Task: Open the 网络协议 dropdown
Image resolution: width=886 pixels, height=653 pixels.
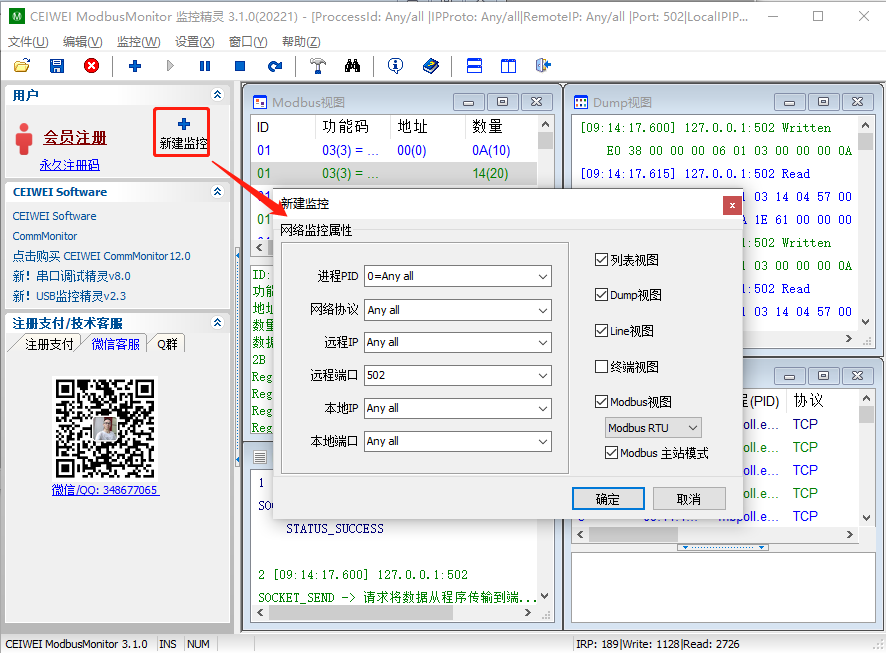Action: (543, 310)
